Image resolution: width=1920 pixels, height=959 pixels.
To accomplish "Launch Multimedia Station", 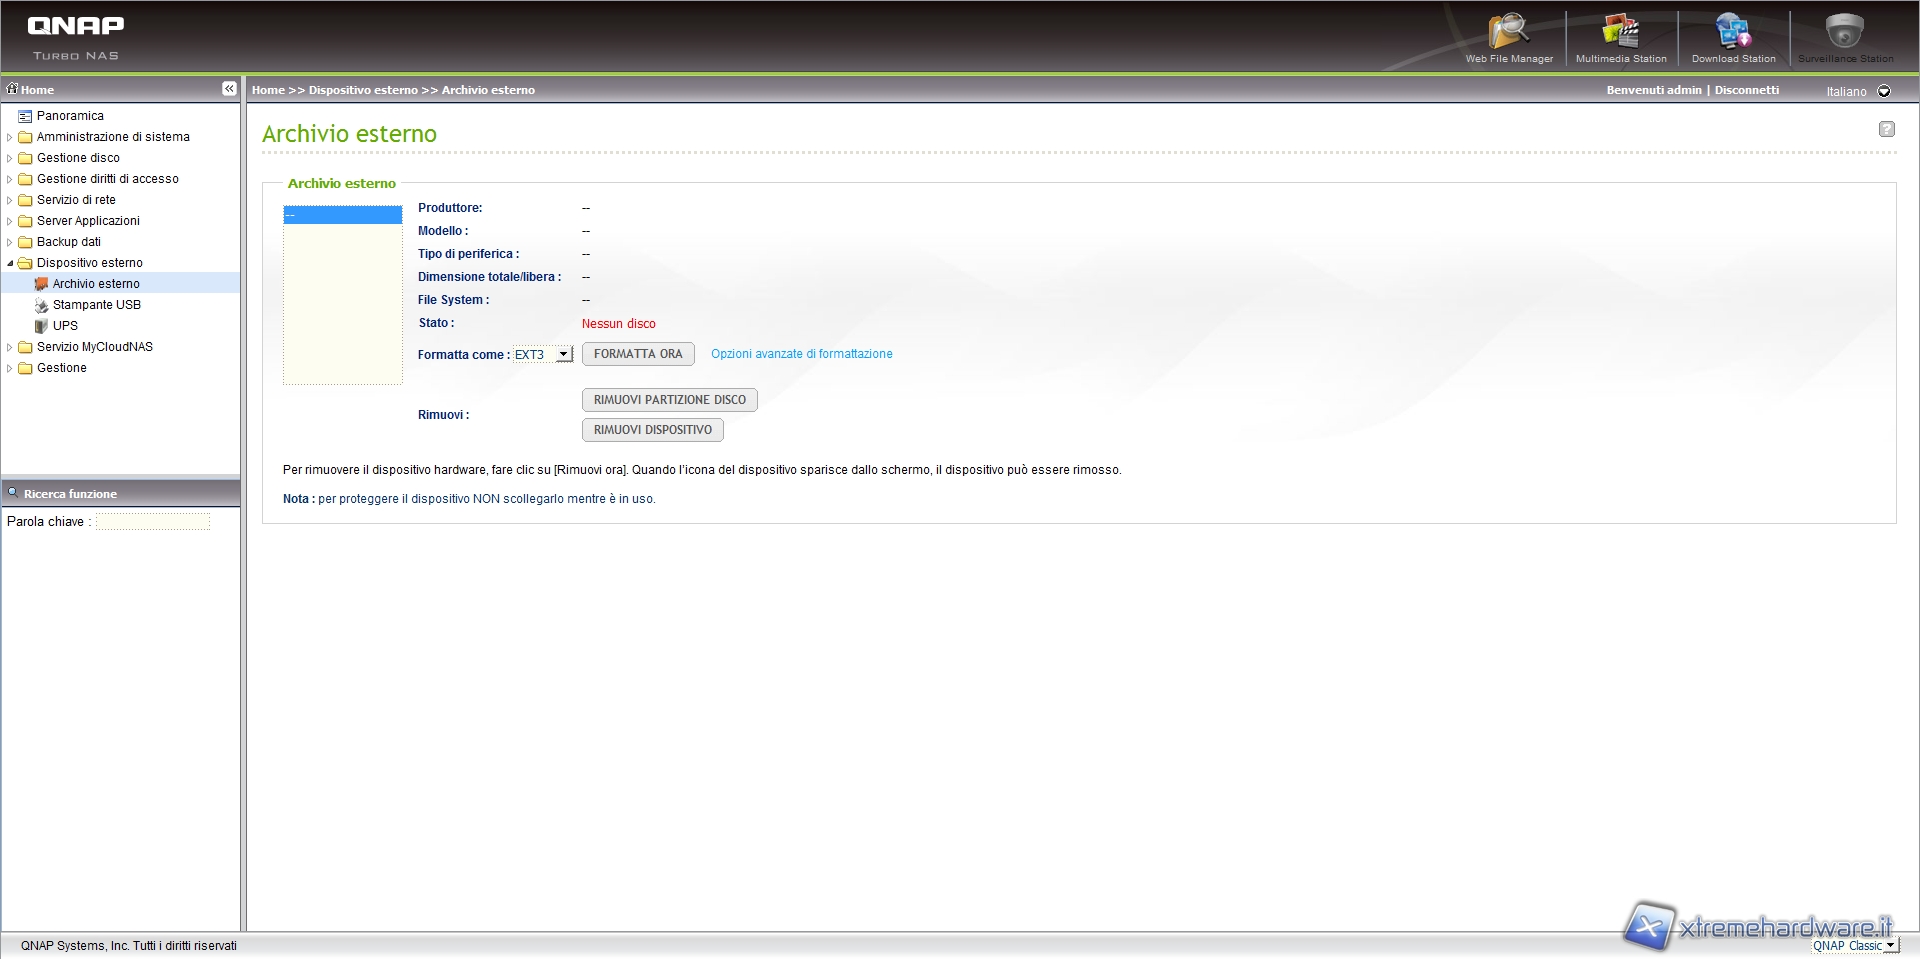I will click(x=1620, y=38).
